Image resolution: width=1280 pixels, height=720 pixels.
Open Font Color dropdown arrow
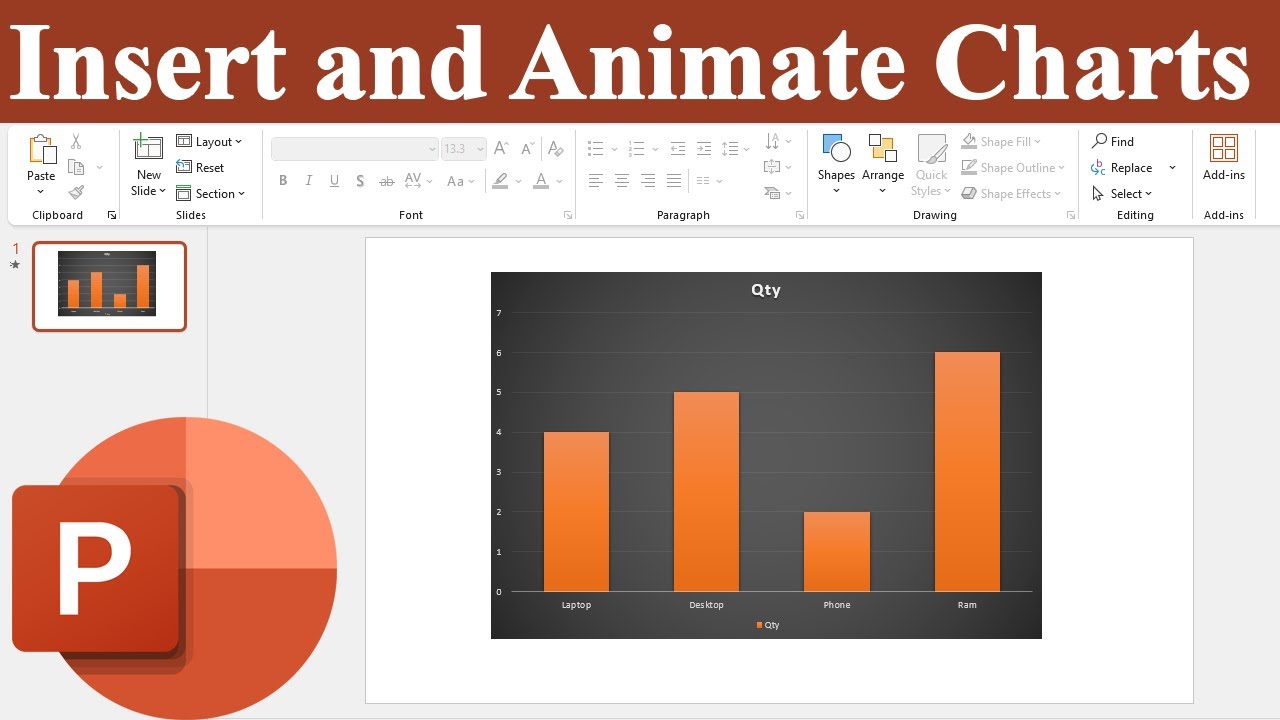click(x=560, y=181)
